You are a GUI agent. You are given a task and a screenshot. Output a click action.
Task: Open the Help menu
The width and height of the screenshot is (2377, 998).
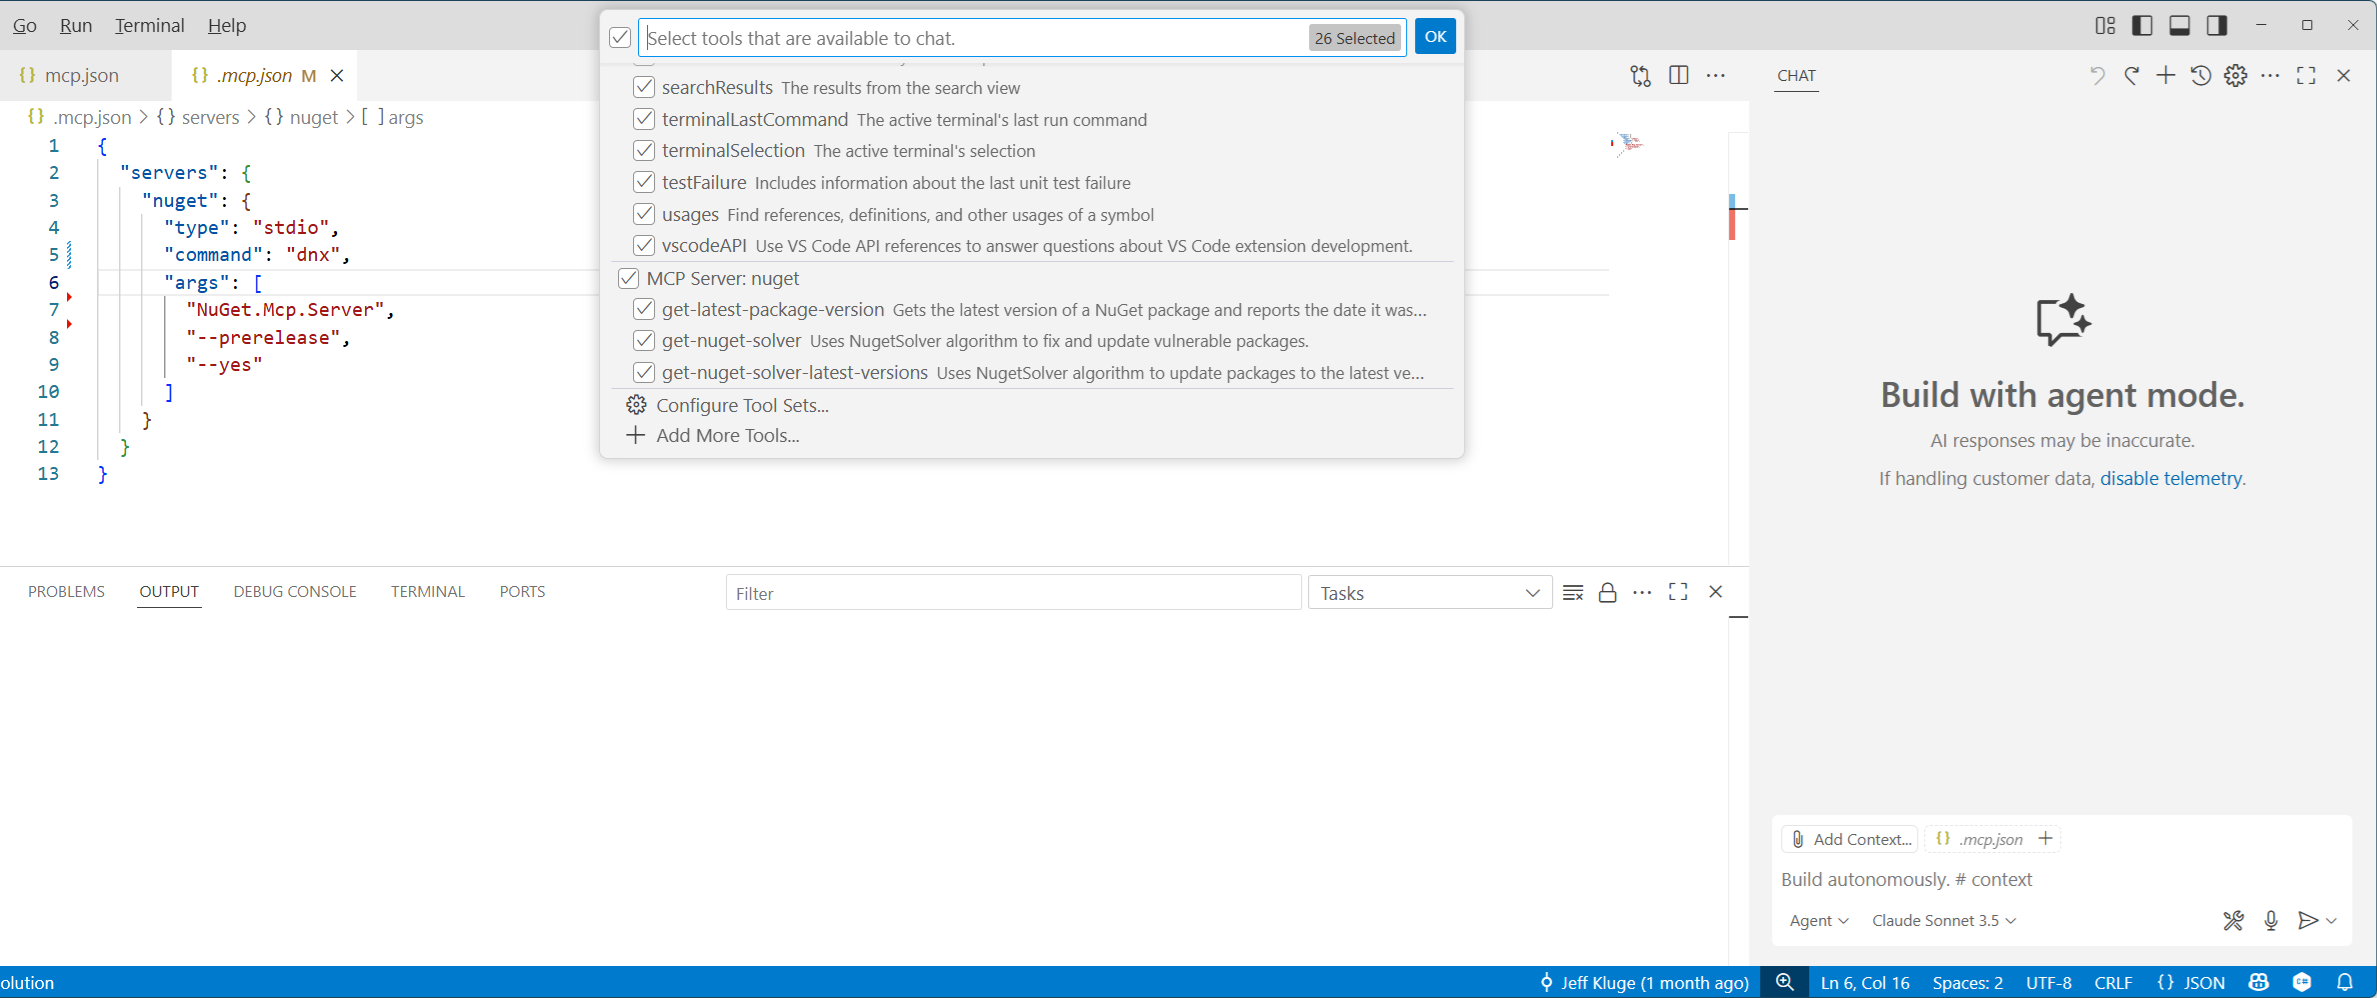click(227, 25)
